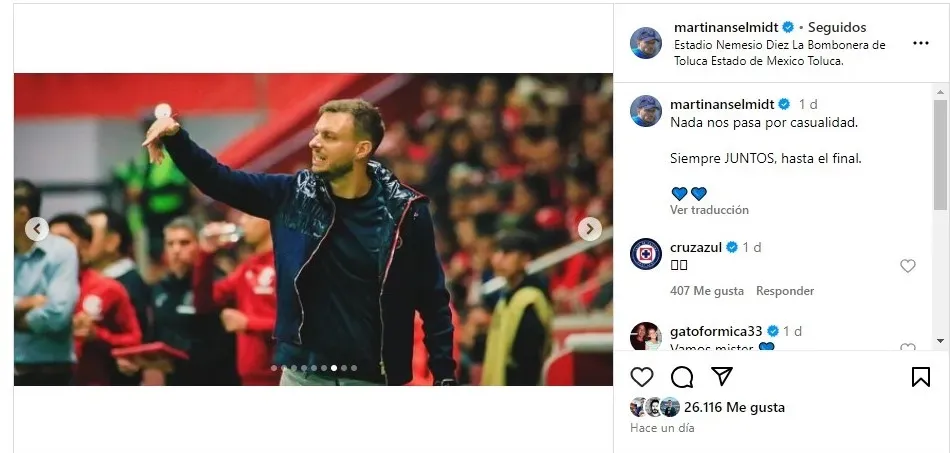
Task: Reply to cruzazul comment via Responder
Action: coord(785,291)
